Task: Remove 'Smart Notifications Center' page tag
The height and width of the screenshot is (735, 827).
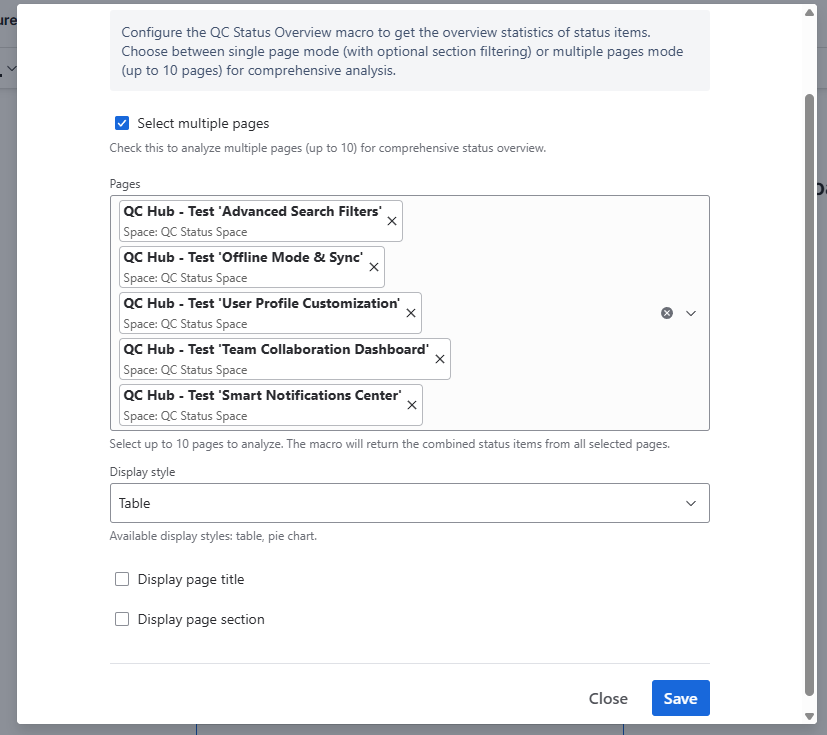Action: point(411,405)
